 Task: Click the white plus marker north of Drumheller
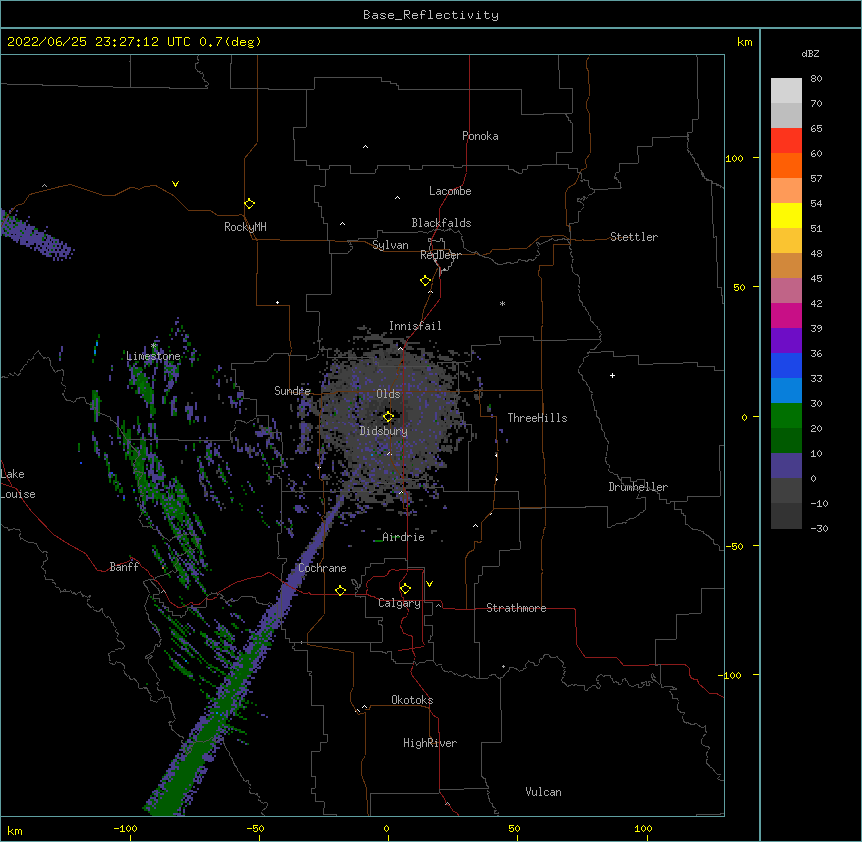click(612, 375)
